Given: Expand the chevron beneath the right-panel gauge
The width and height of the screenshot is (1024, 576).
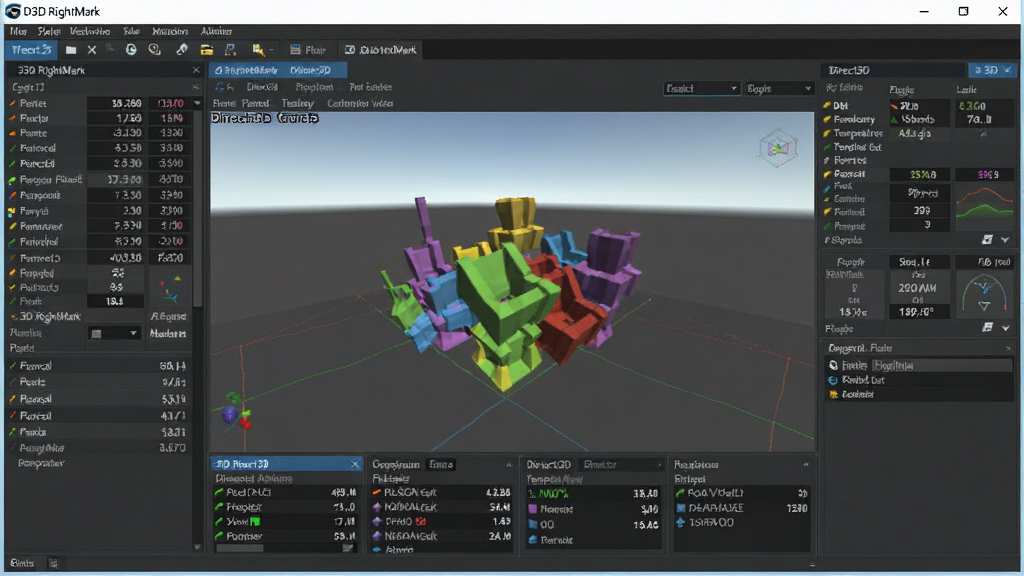Looking at the screenshot, I should (1006, 328).
